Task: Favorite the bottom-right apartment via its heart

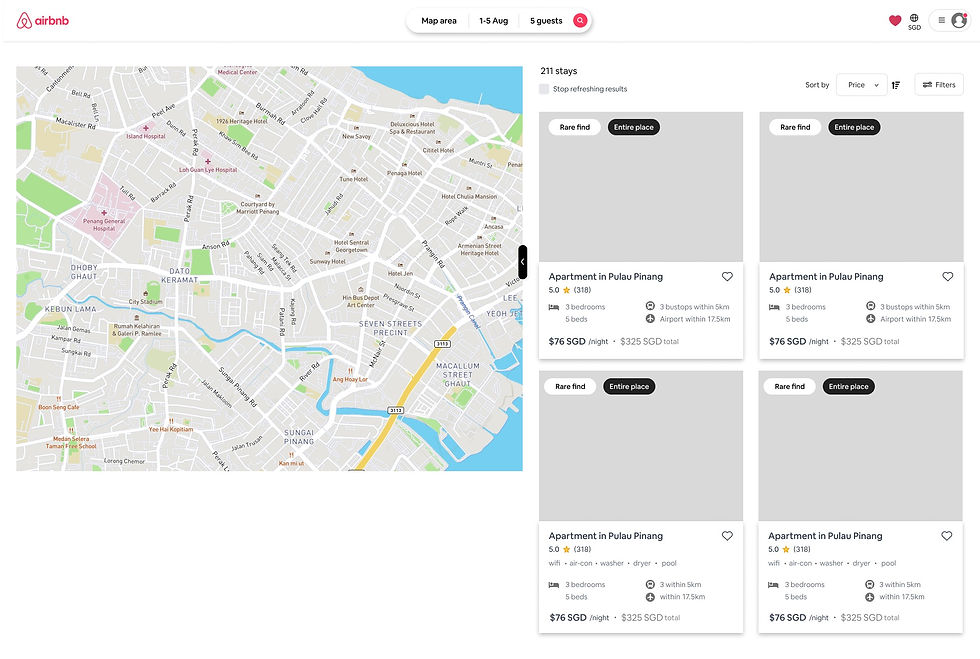Action: 947,536
